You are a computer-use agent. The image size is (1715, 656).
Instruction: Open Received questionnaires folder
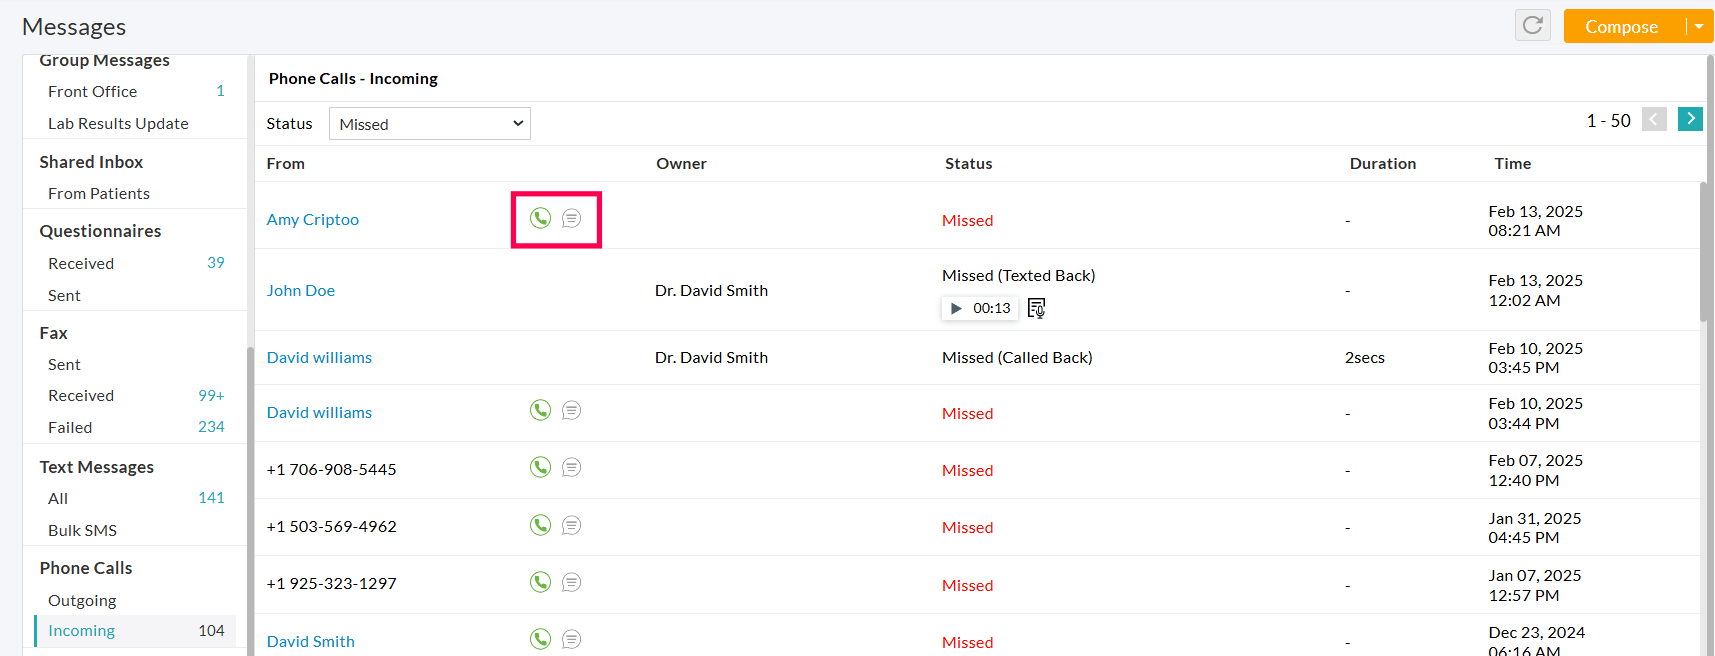click(81, 263)
